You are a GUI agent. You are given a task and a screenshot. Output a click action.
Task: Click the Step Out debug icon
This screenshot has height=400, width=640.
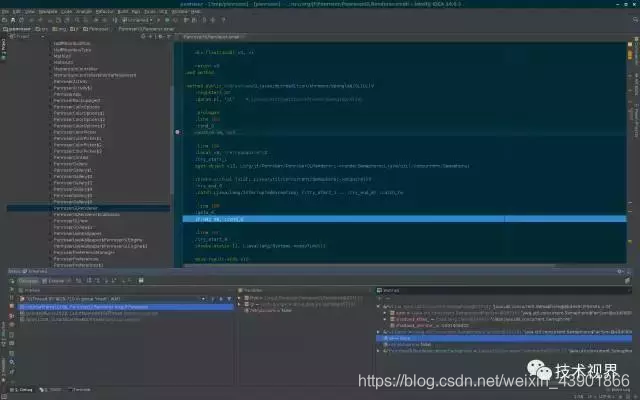(114, 280)
